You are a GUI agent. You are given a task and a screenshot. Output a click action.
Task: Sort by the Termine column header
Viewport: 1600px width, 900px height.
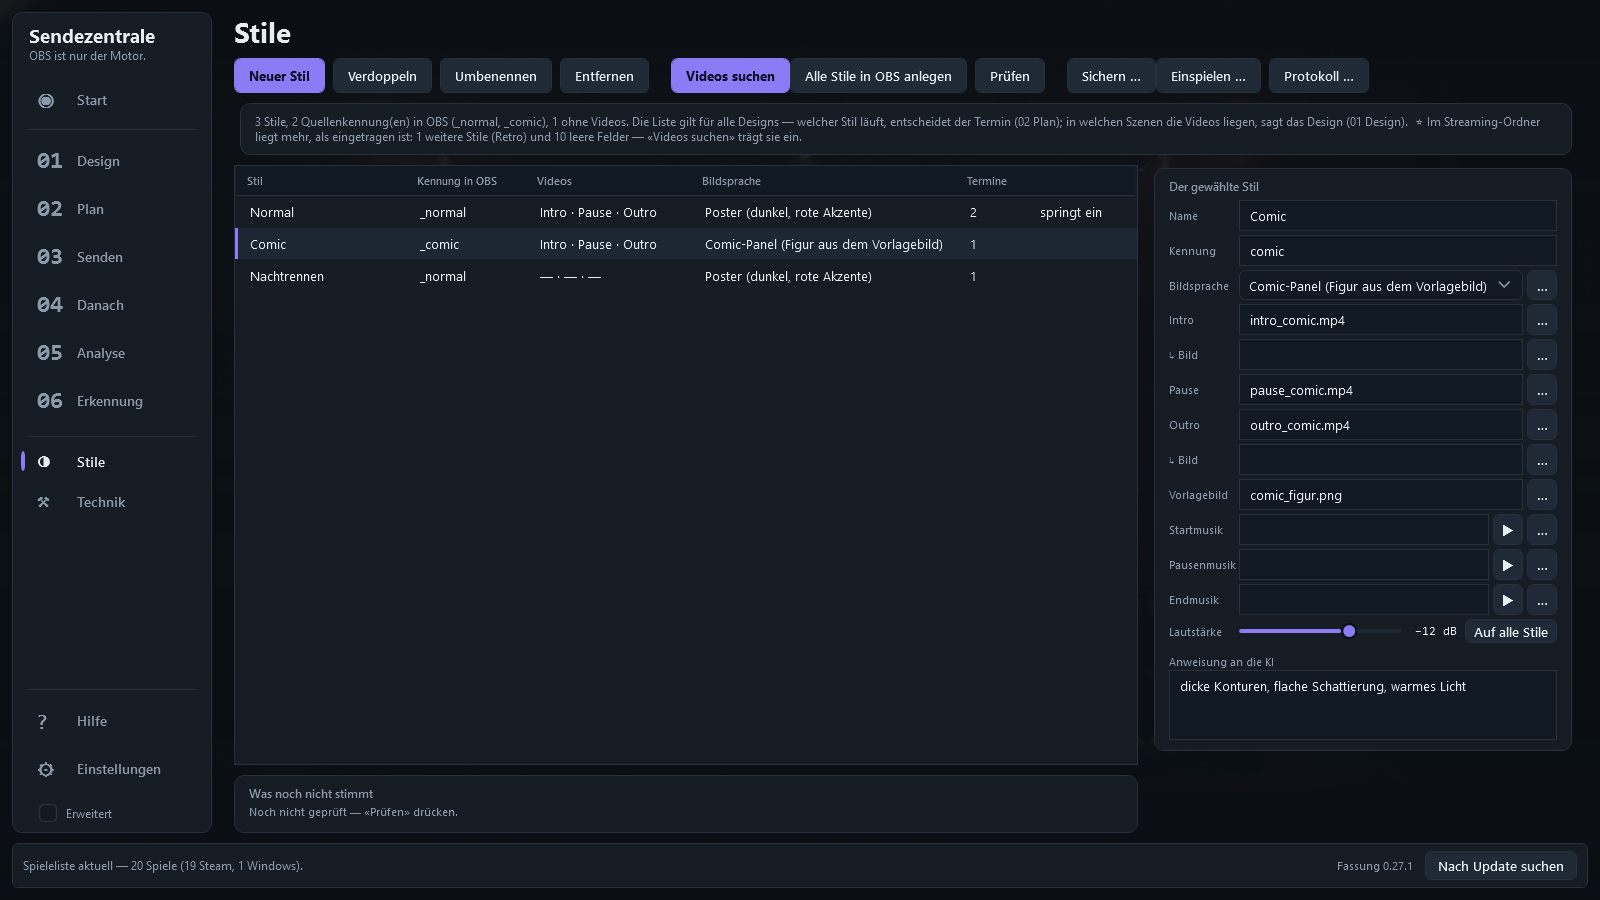pos(986,181)
